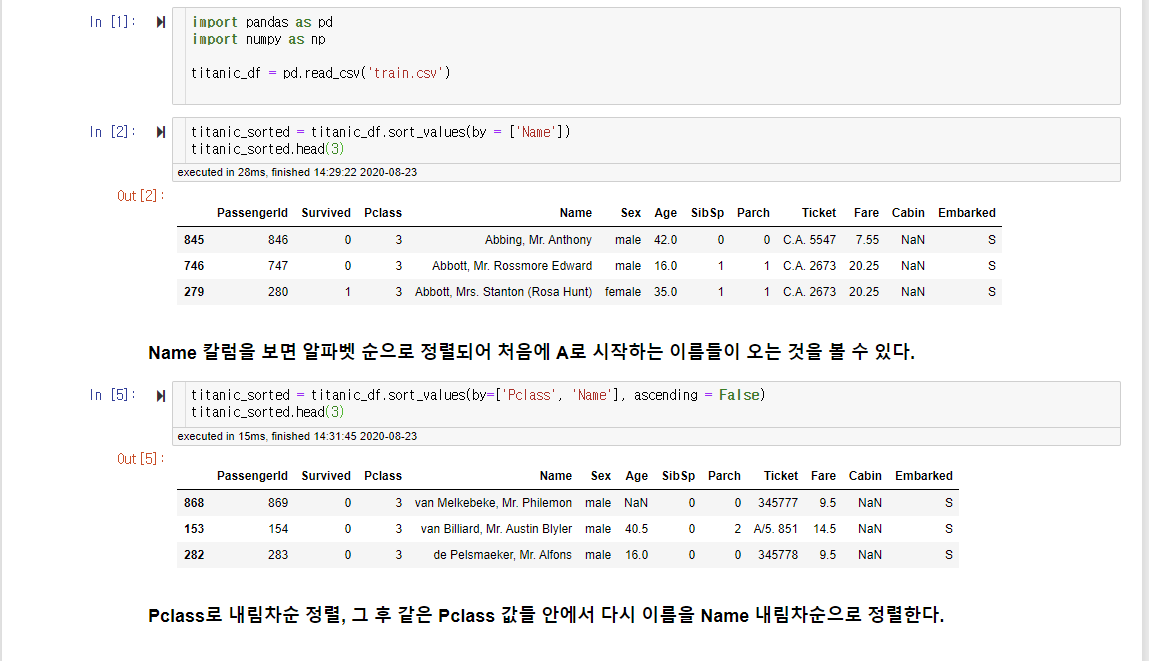Click row index 153
Image resolution: width=1149 pixels, height=661 pixels.
194,528
